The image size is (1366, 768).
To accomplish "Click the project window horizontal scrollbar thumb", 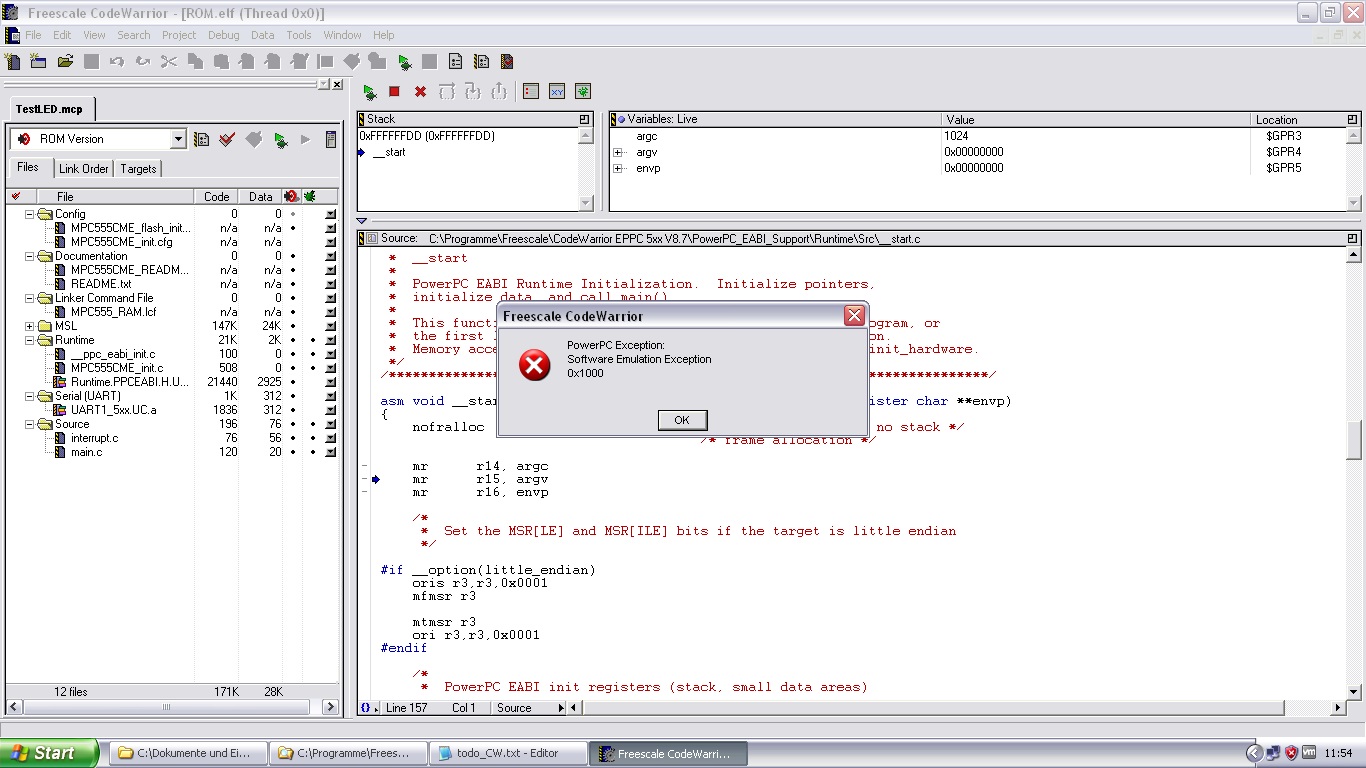I will click(x=166, y=707).
